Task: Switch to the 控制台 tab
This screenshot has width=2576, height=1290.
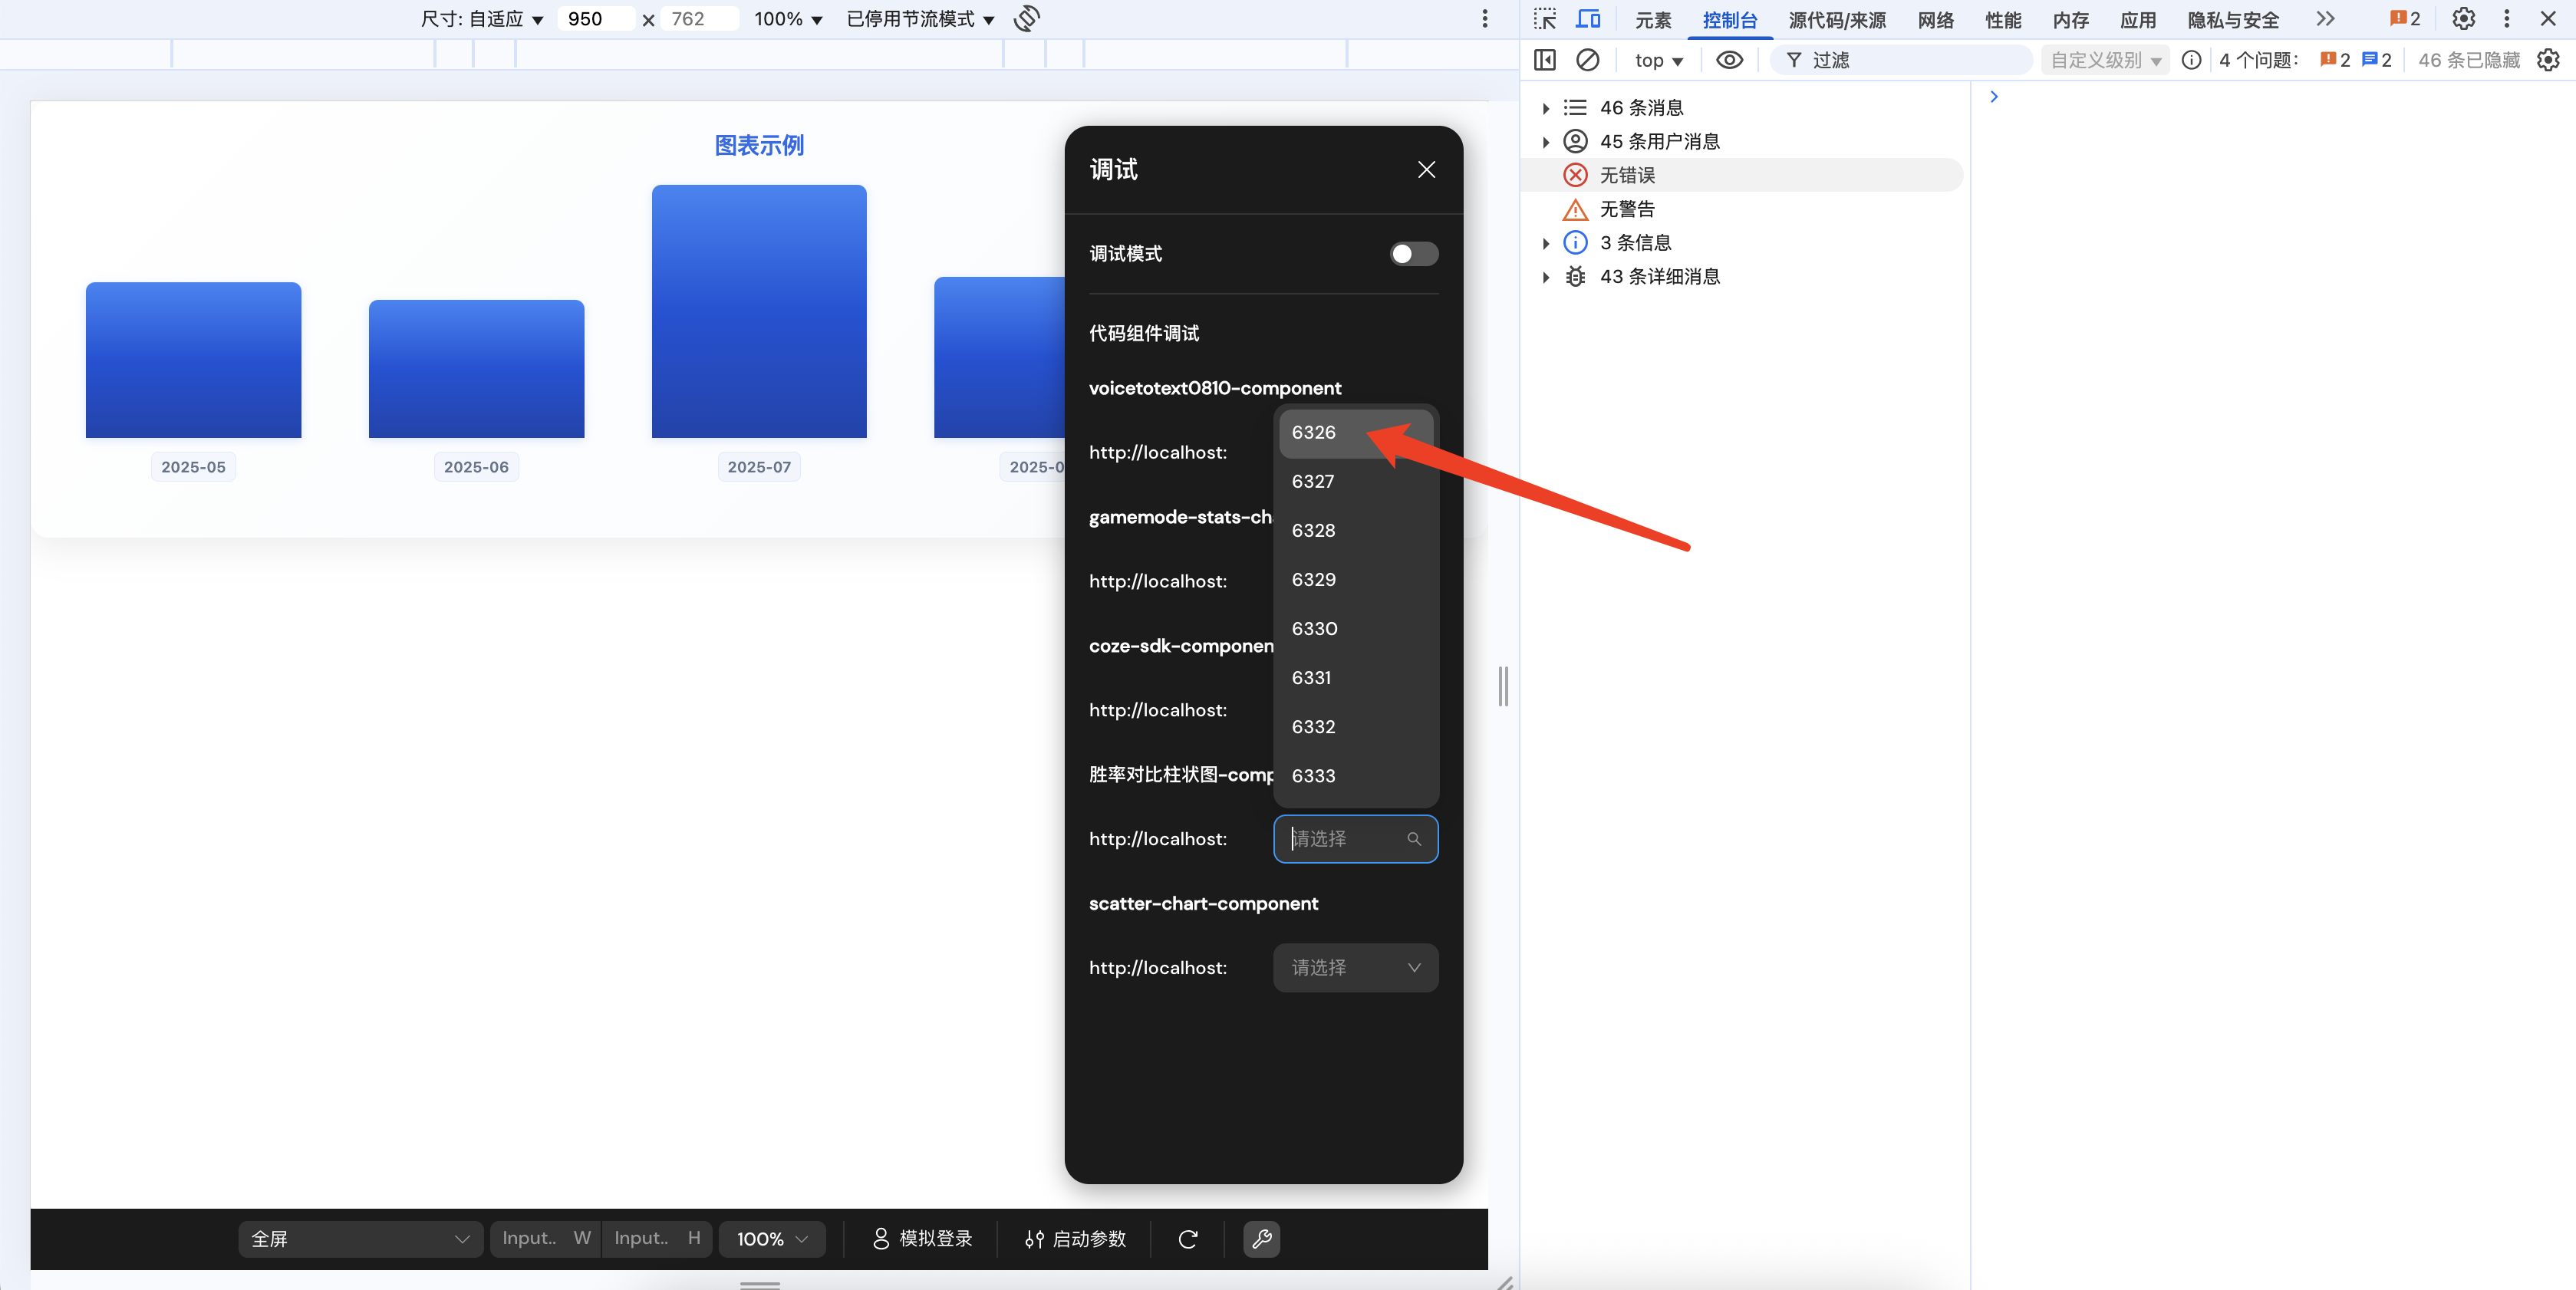Action: [x=1730, y=20]
